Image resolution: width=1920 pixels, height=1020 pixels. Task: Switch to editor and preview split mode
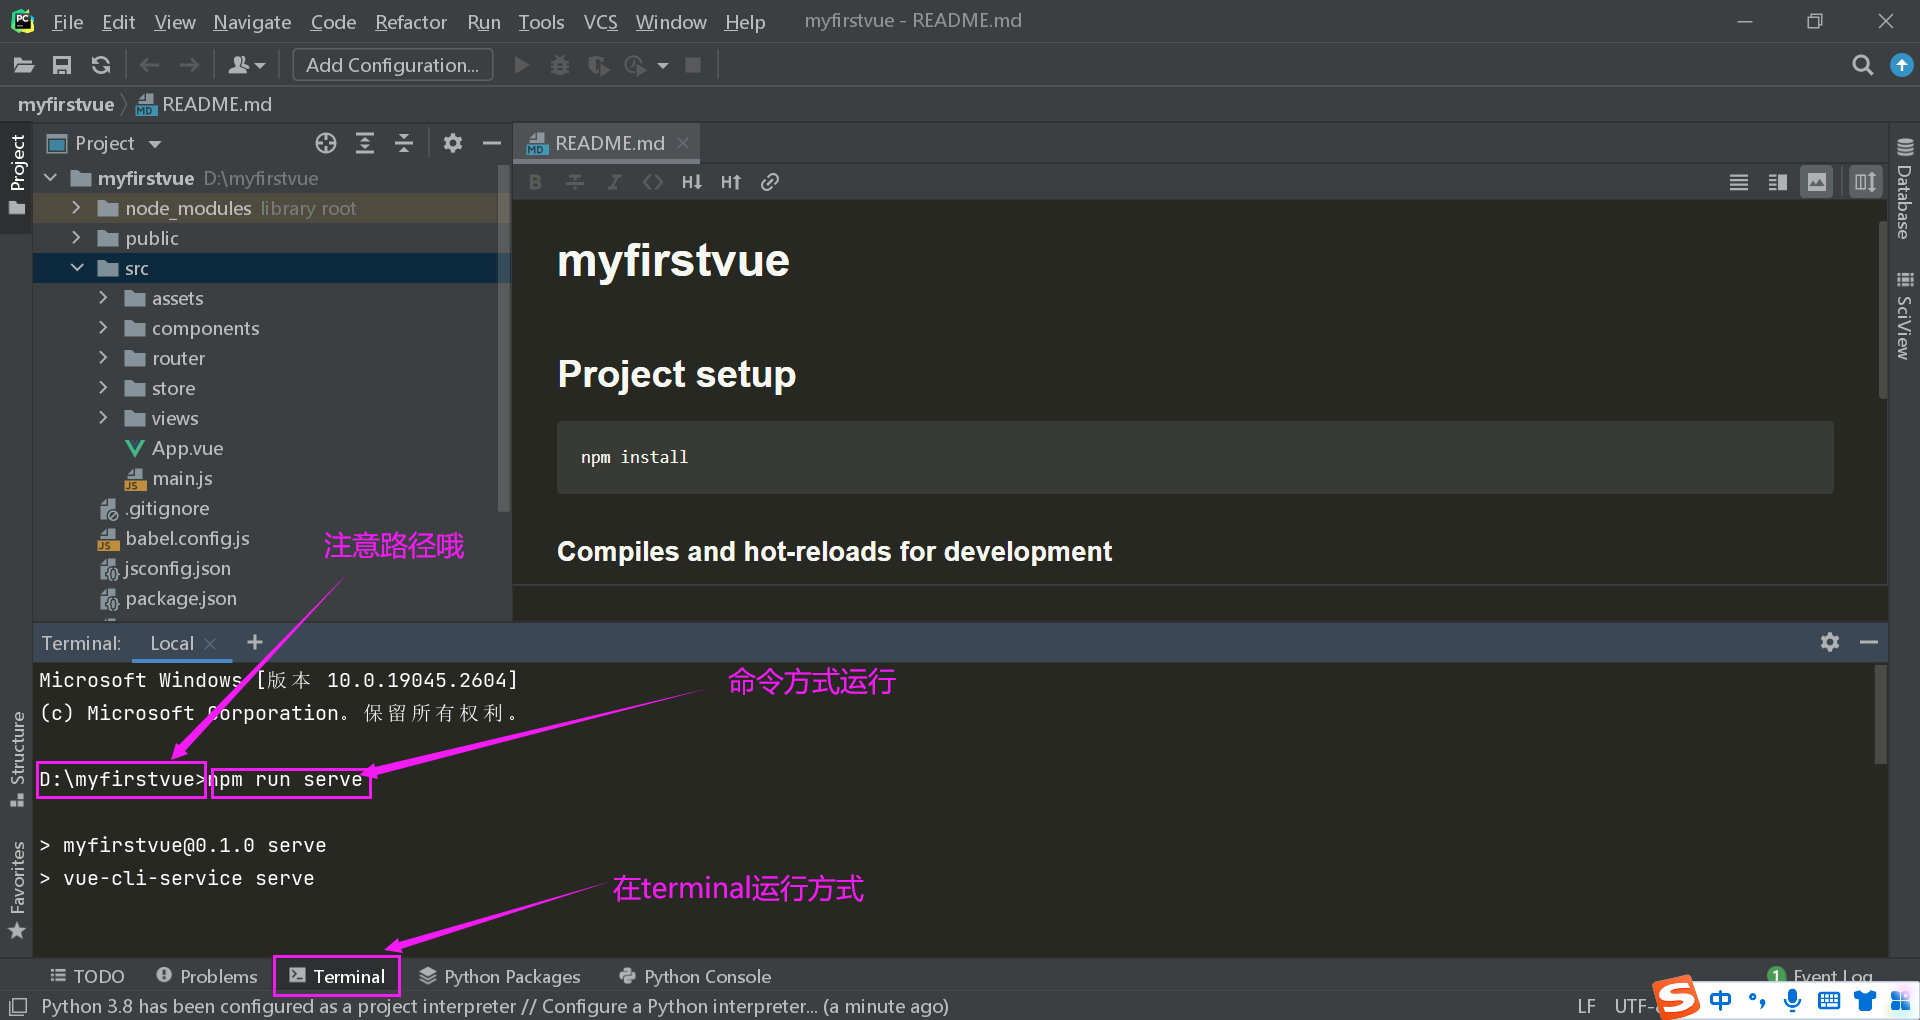(x=1778, y=182)
